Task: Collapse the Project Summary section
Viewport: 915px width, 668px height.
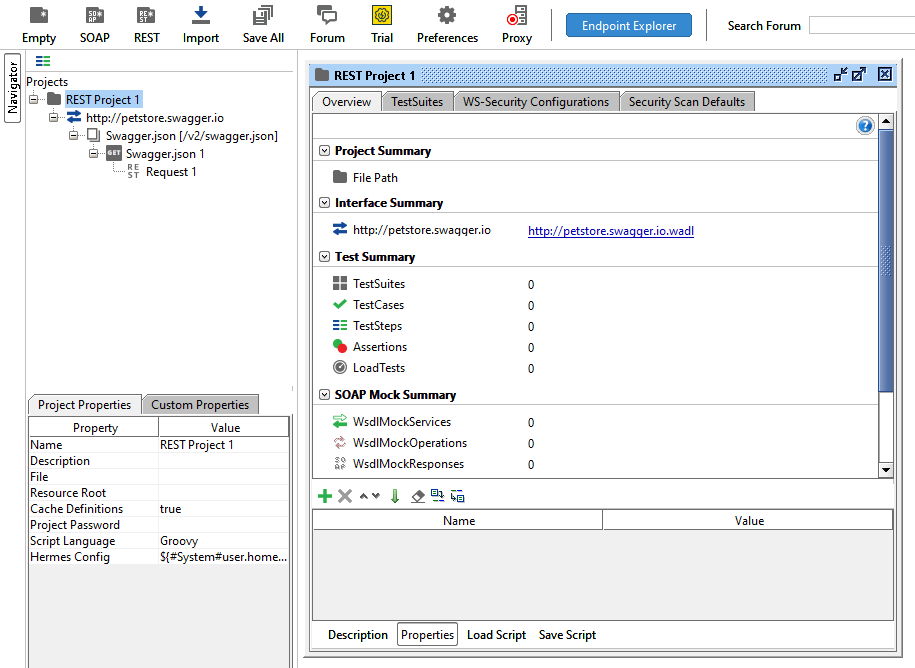Action: (324, 151)
